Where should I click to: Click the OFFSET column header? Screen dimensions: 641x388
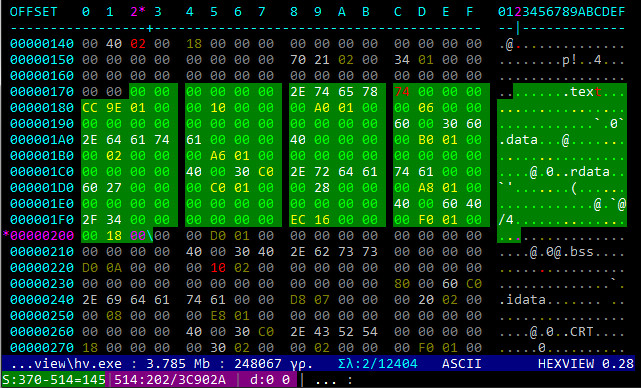coord(34,12)
